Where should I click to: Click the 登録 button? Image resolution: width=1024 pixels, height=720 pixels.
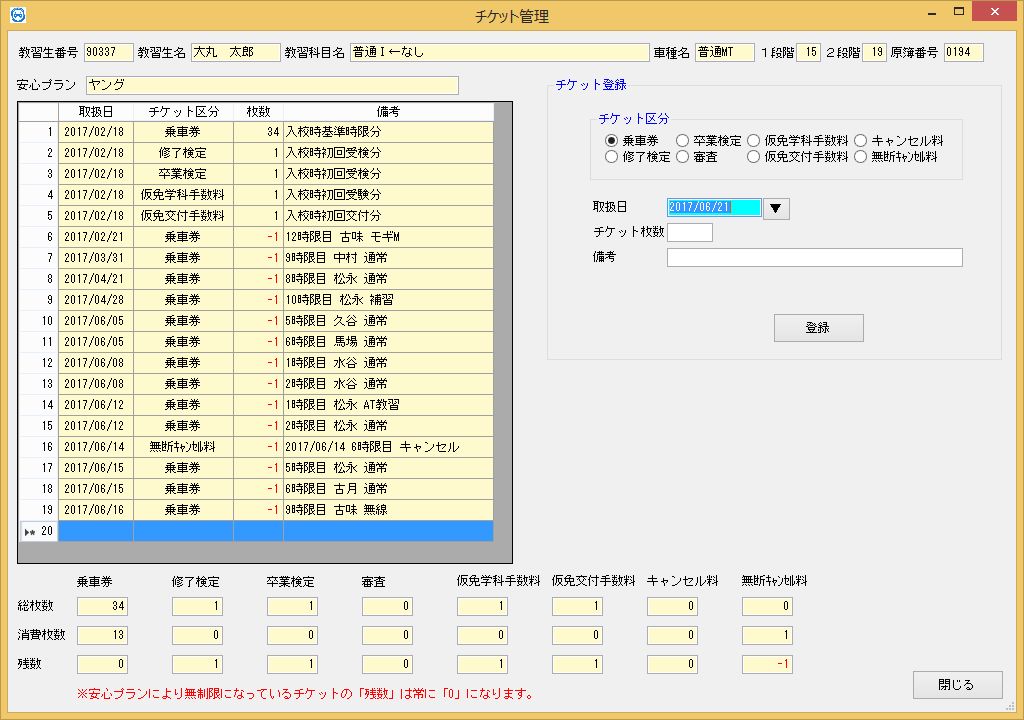coord(818,328)
